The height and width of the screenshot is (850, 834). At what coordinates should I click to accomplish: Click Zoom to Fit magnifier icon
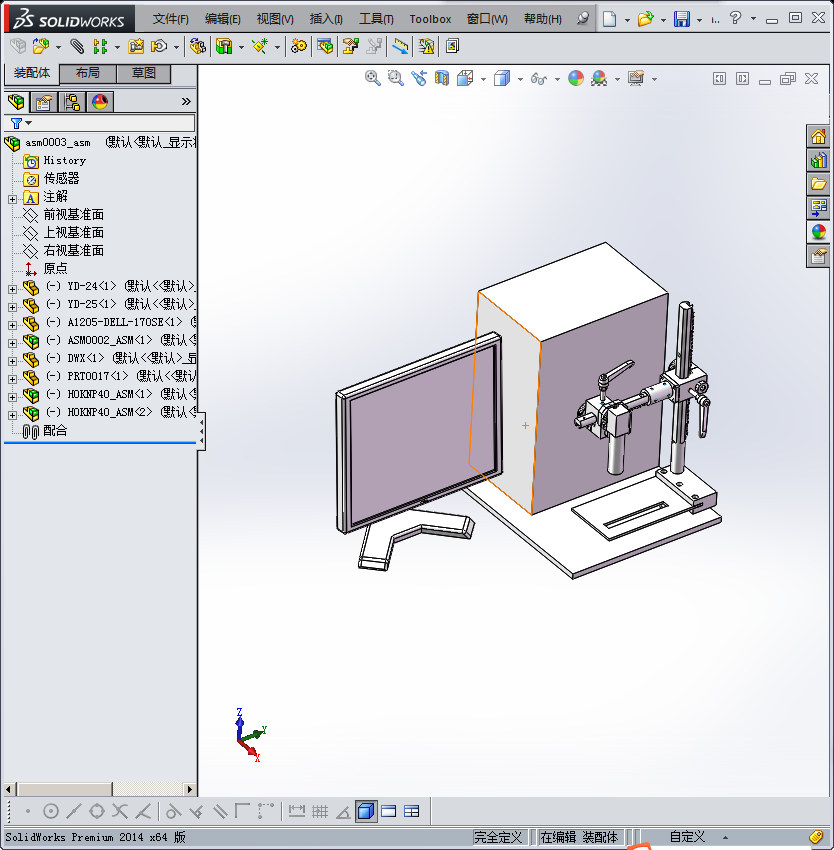click(x=373, y=79)
